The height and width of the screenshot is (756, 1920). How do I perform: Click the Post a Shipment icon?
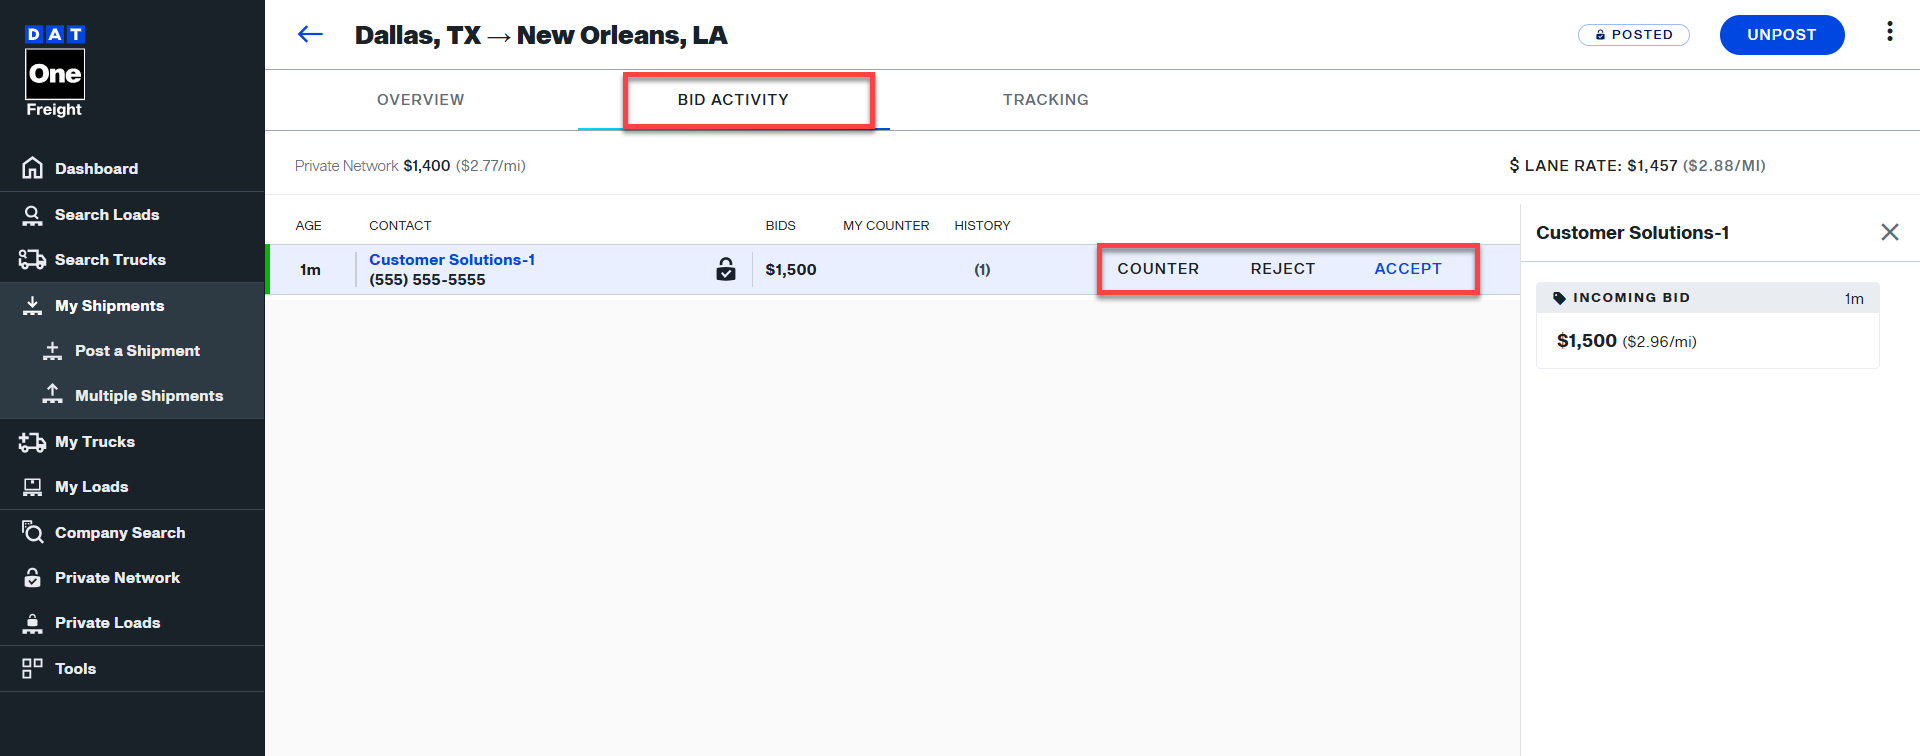53,351
